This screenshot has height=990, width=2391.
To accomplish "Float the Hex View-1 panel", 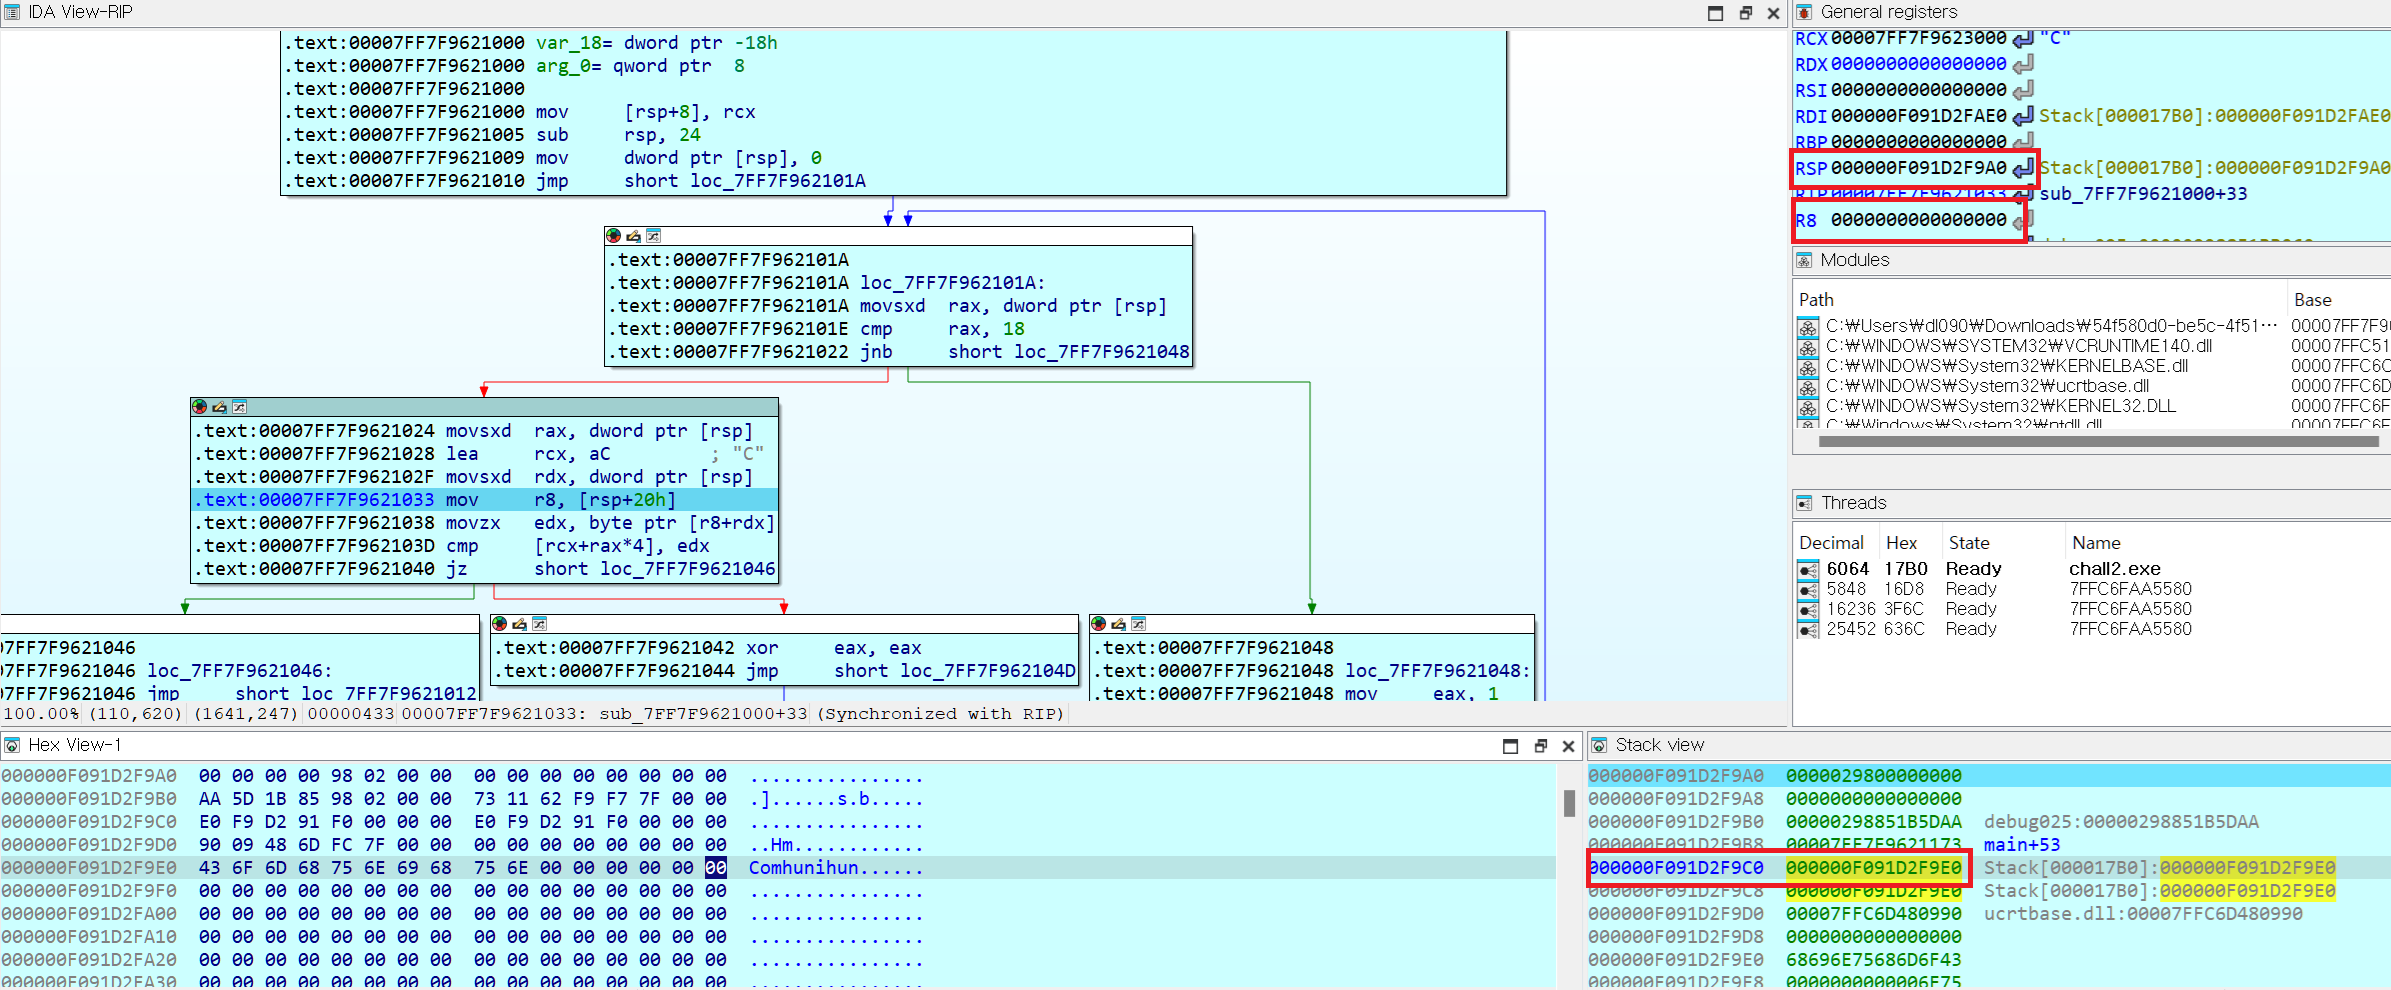I will [x=1541, y=746].
